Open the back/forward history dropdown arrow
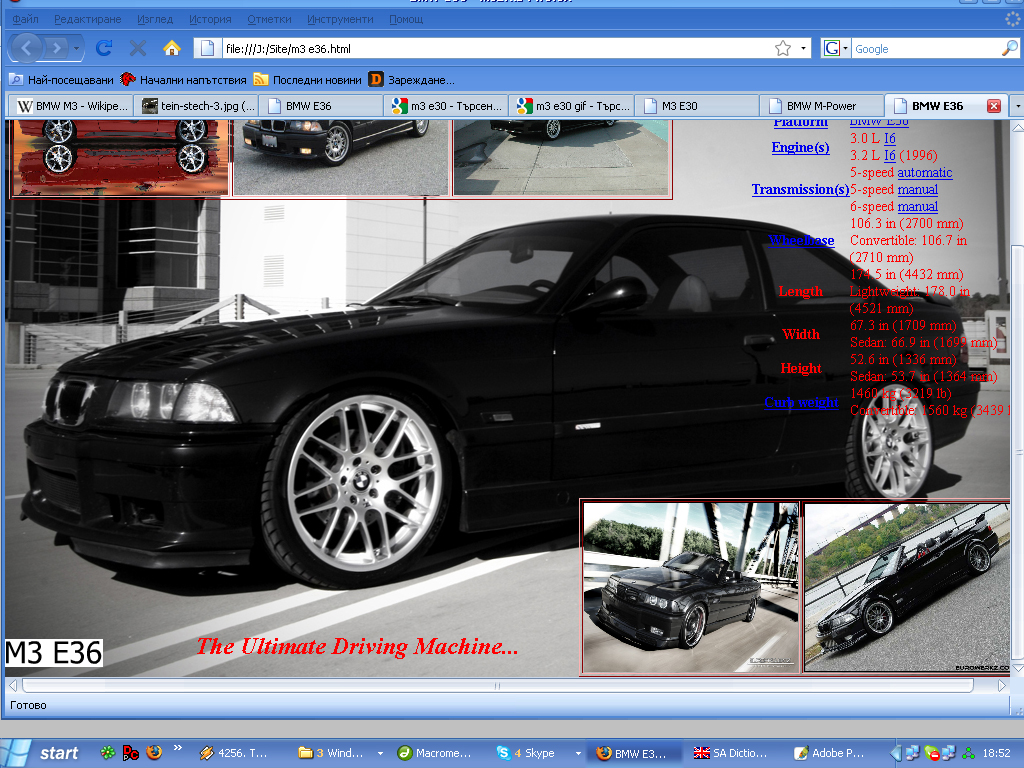 coord(77,48)
